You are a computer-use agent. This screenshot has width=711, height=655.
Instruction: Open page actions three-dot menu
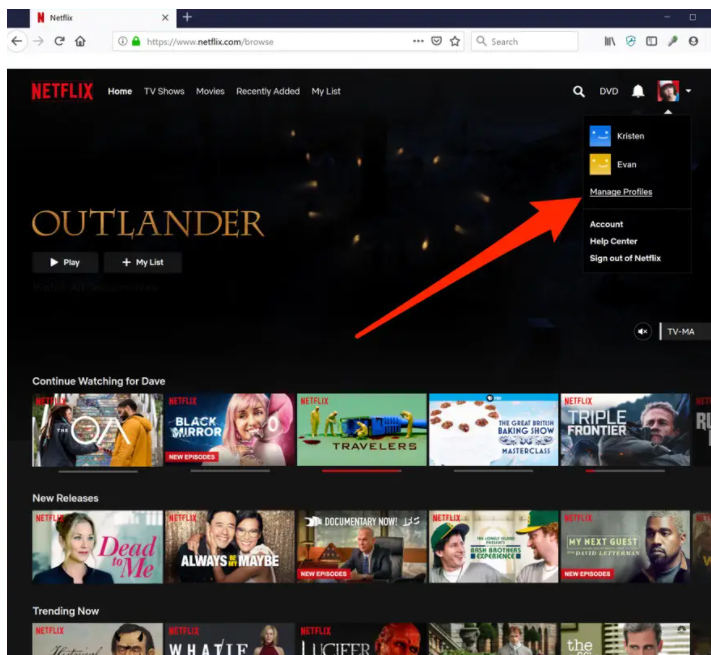[x=418, y=41]
